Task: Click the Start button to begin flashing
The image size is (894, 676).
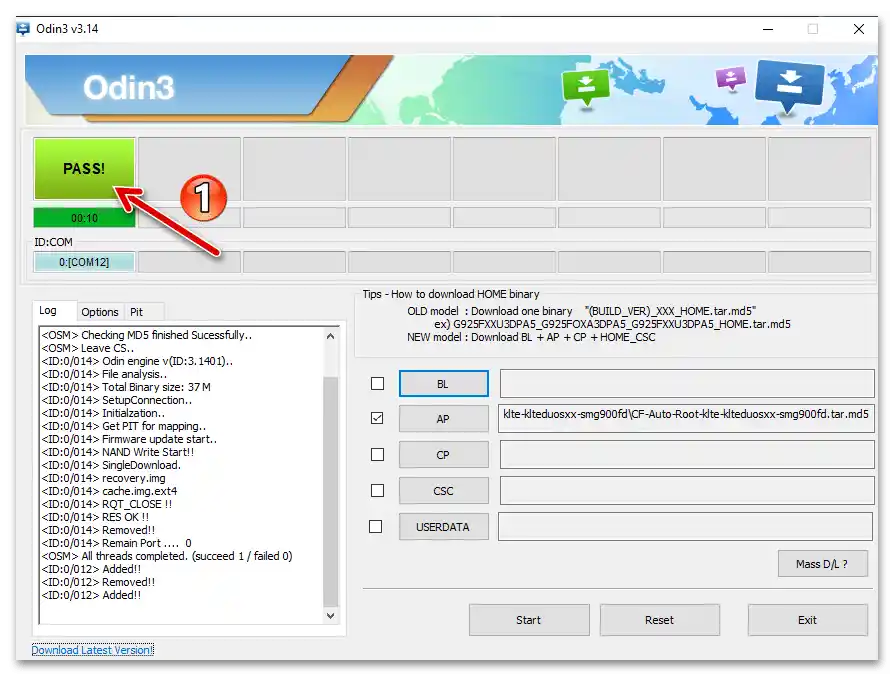Action: (x=529, y=620)
